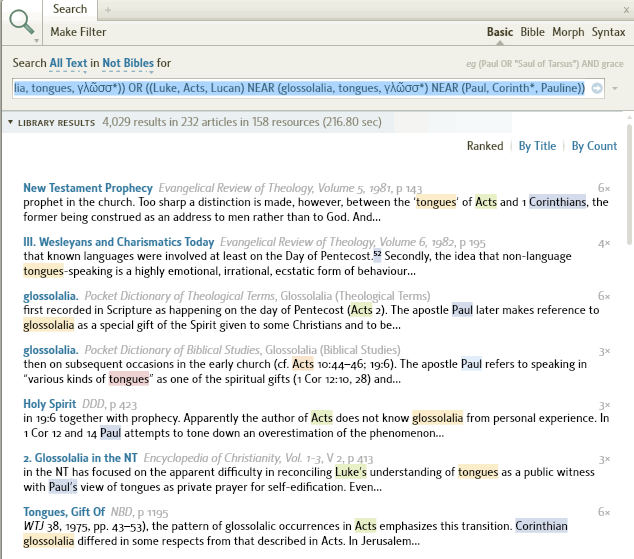Open Tongues, Gift Of NBD result
Viewport: 634px width, 559px height.
pyautogui.click(x=64, y=512)
